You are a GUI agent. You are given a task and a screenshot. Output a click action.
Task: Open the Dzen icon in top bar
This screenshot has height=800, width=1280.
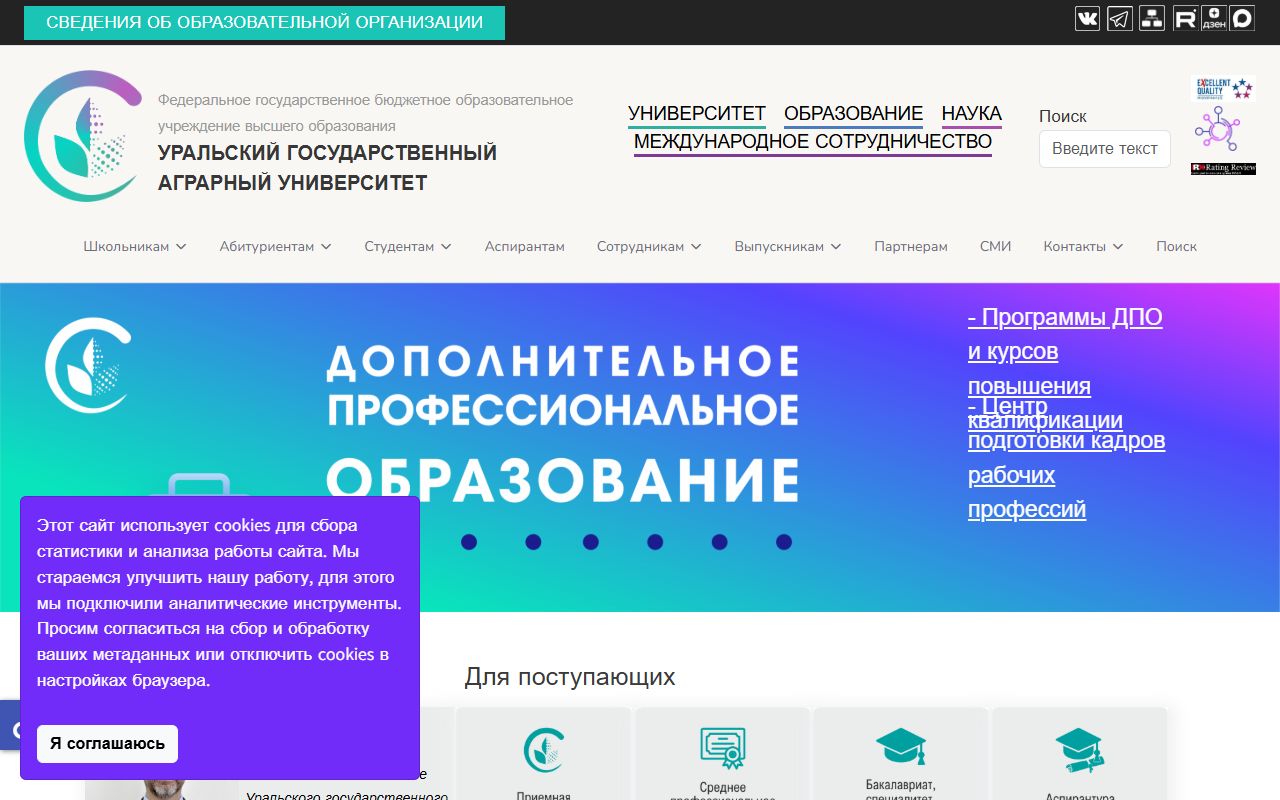1213,18
